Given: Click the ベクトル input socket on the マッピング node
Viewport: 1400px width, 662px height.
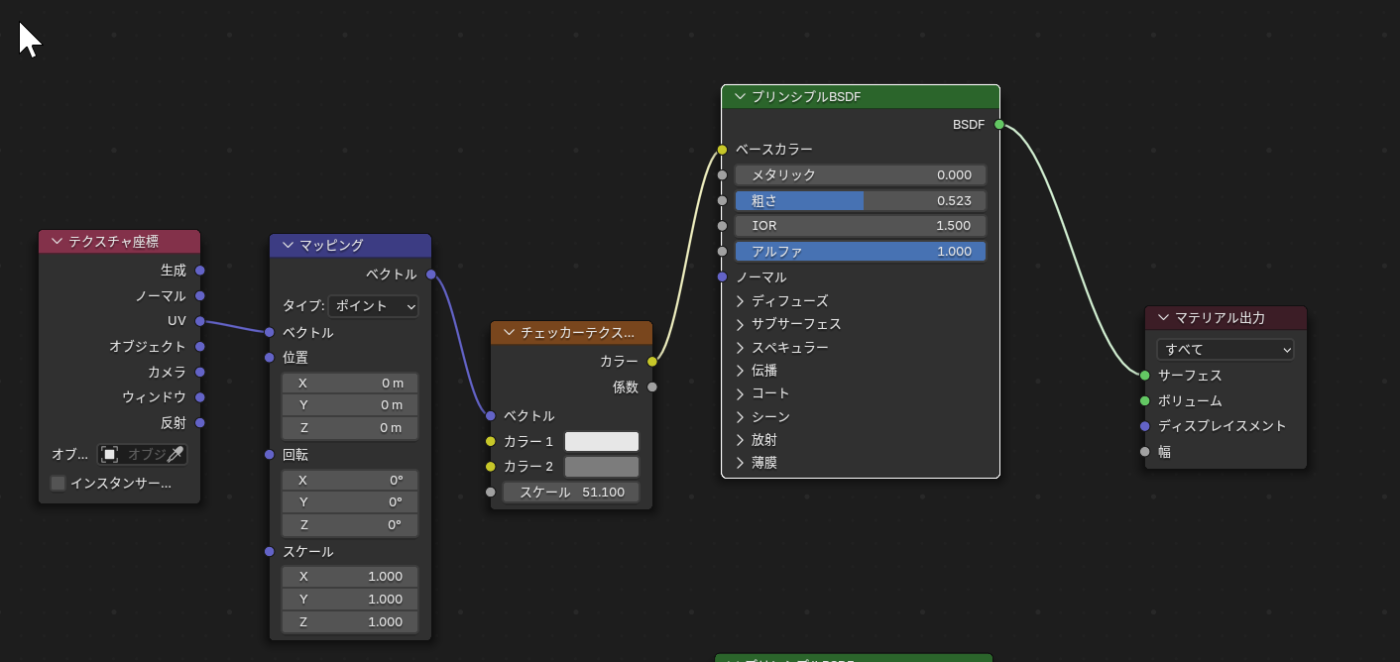Looking at the screenshot, I should (269, 332).
